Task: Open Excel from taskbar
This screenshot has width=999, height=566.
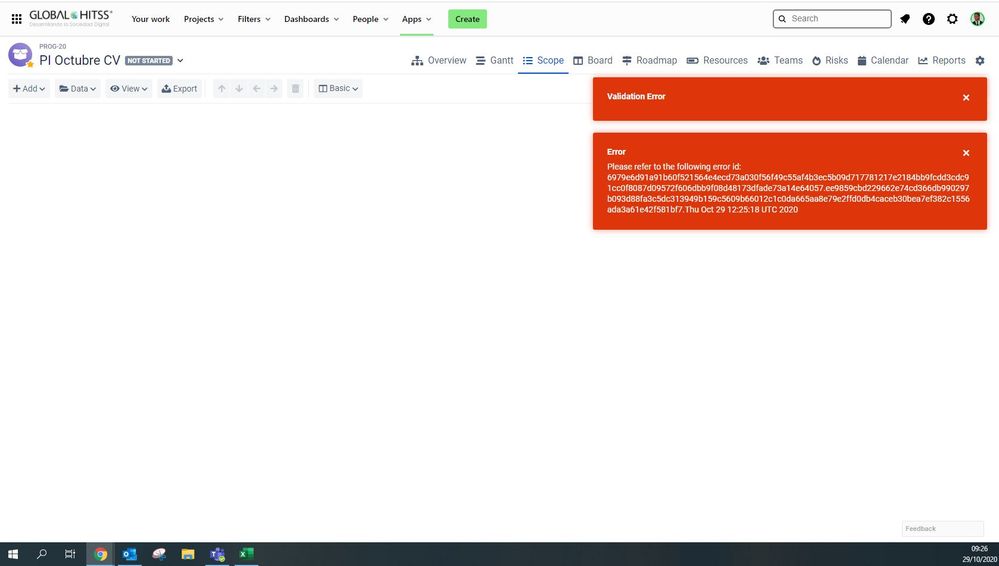Action: click(246, 554)
